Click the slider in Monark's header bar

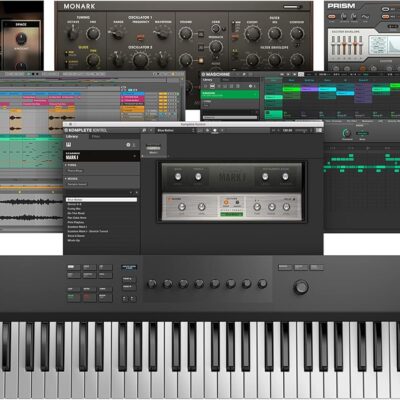point(292,6)
